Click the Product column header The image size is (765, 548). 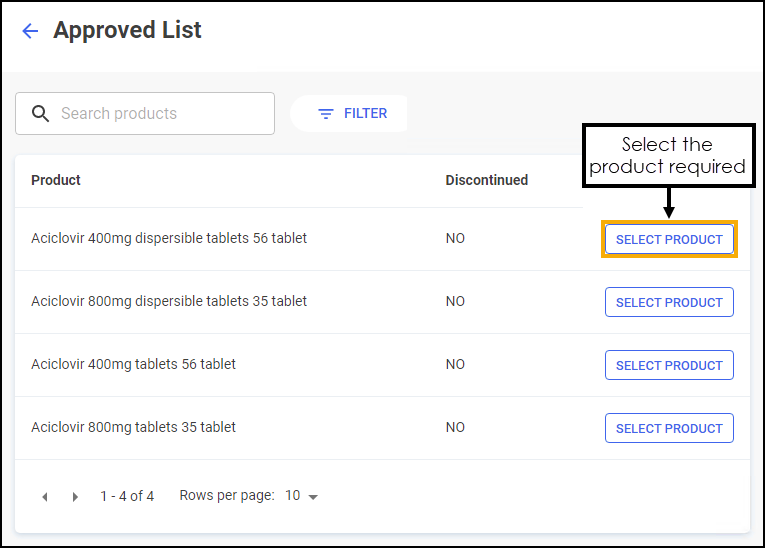(x=56, y=181)
